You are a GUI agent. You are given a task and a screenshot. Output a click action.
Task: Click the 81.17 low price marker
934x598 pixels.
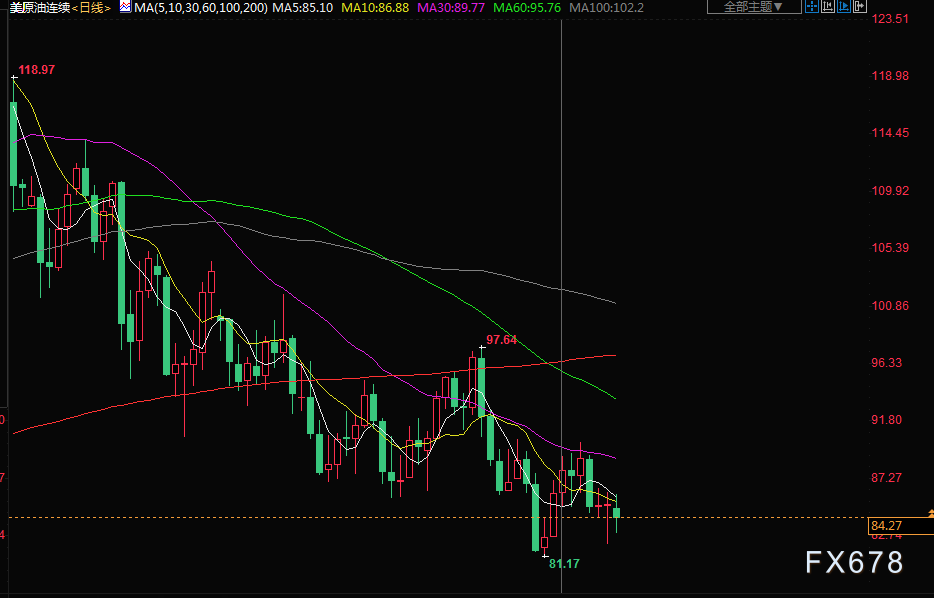564,564
